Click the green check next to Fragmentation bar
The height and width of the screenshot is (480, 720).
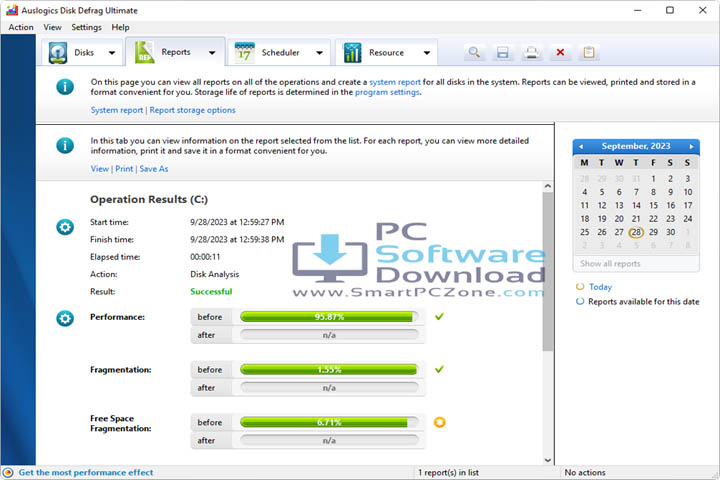[x=439, y=369]
